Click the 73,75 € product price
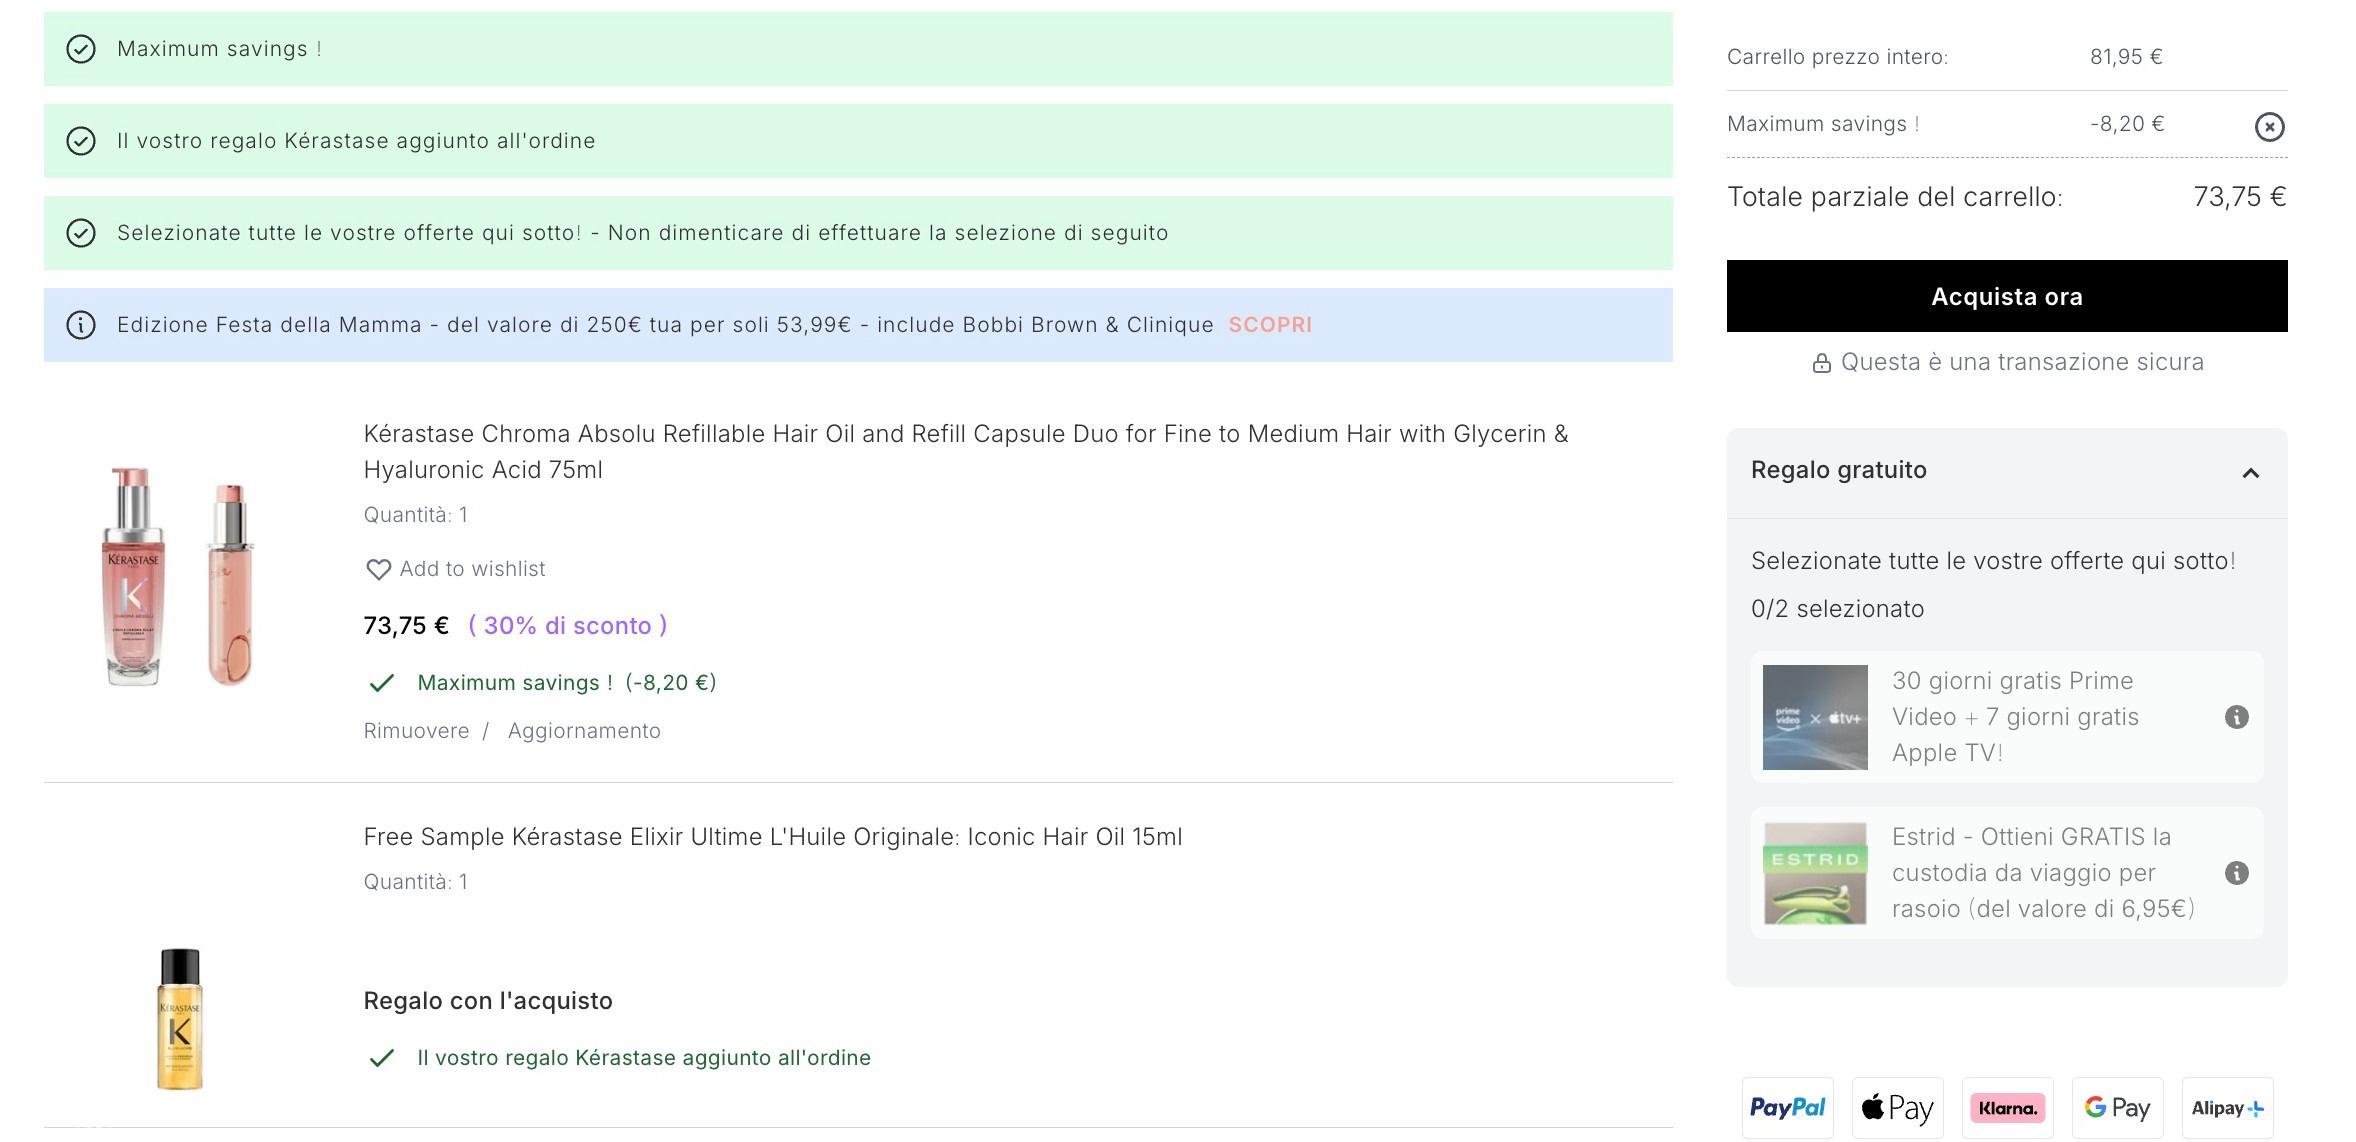 [406, 626]
